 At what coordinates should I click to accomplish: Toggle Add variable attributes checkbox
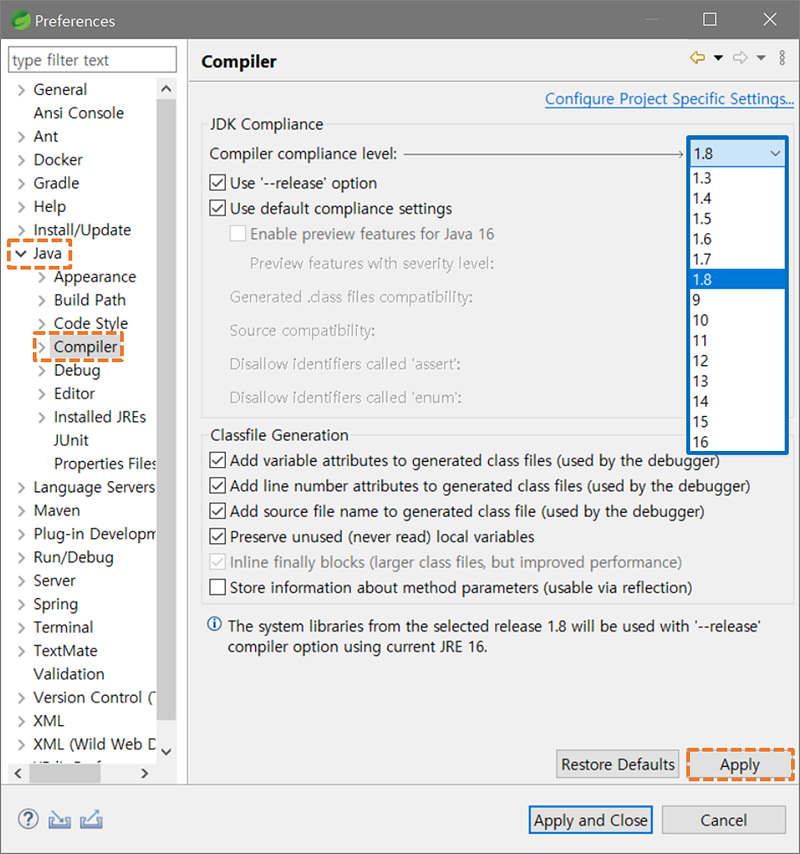pos(217,460)
